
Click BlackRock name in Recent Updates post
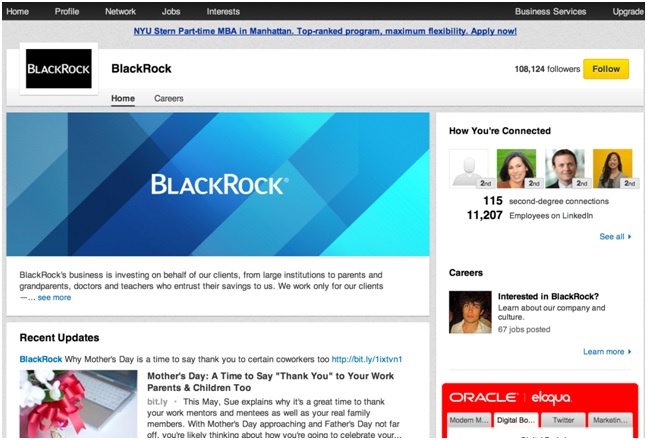point(40,359)
